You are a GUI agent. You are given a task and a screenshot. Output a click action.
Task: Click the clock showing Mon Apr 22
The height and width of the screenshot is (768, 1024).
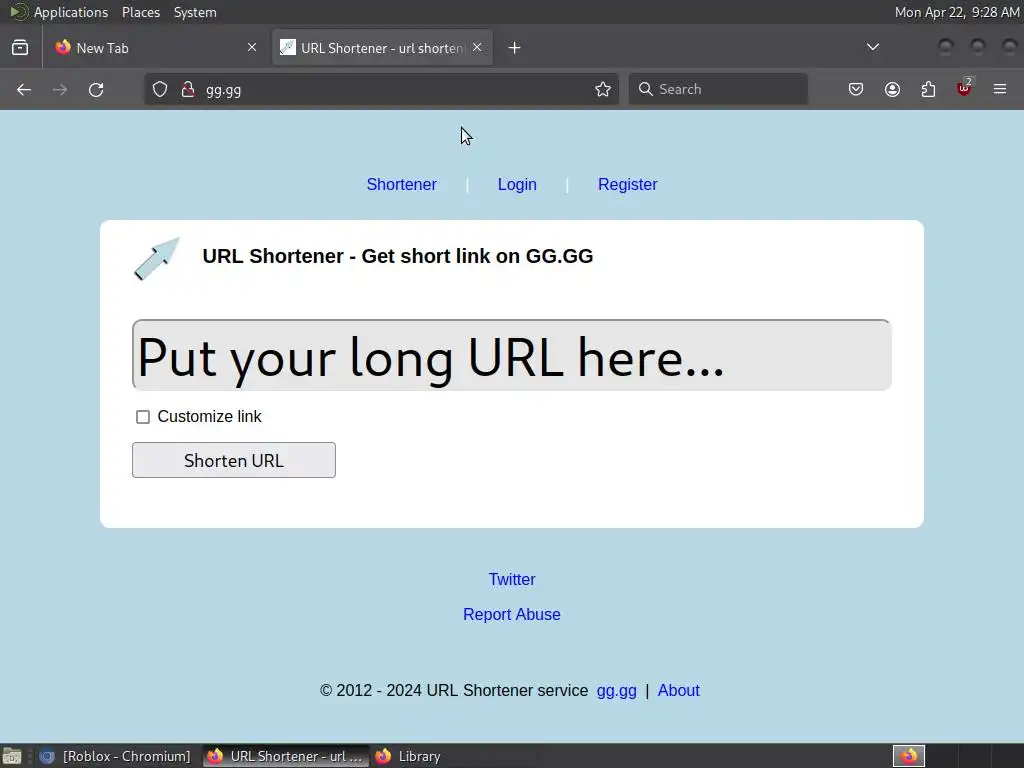pyautogui.click(x=957, y=12)
